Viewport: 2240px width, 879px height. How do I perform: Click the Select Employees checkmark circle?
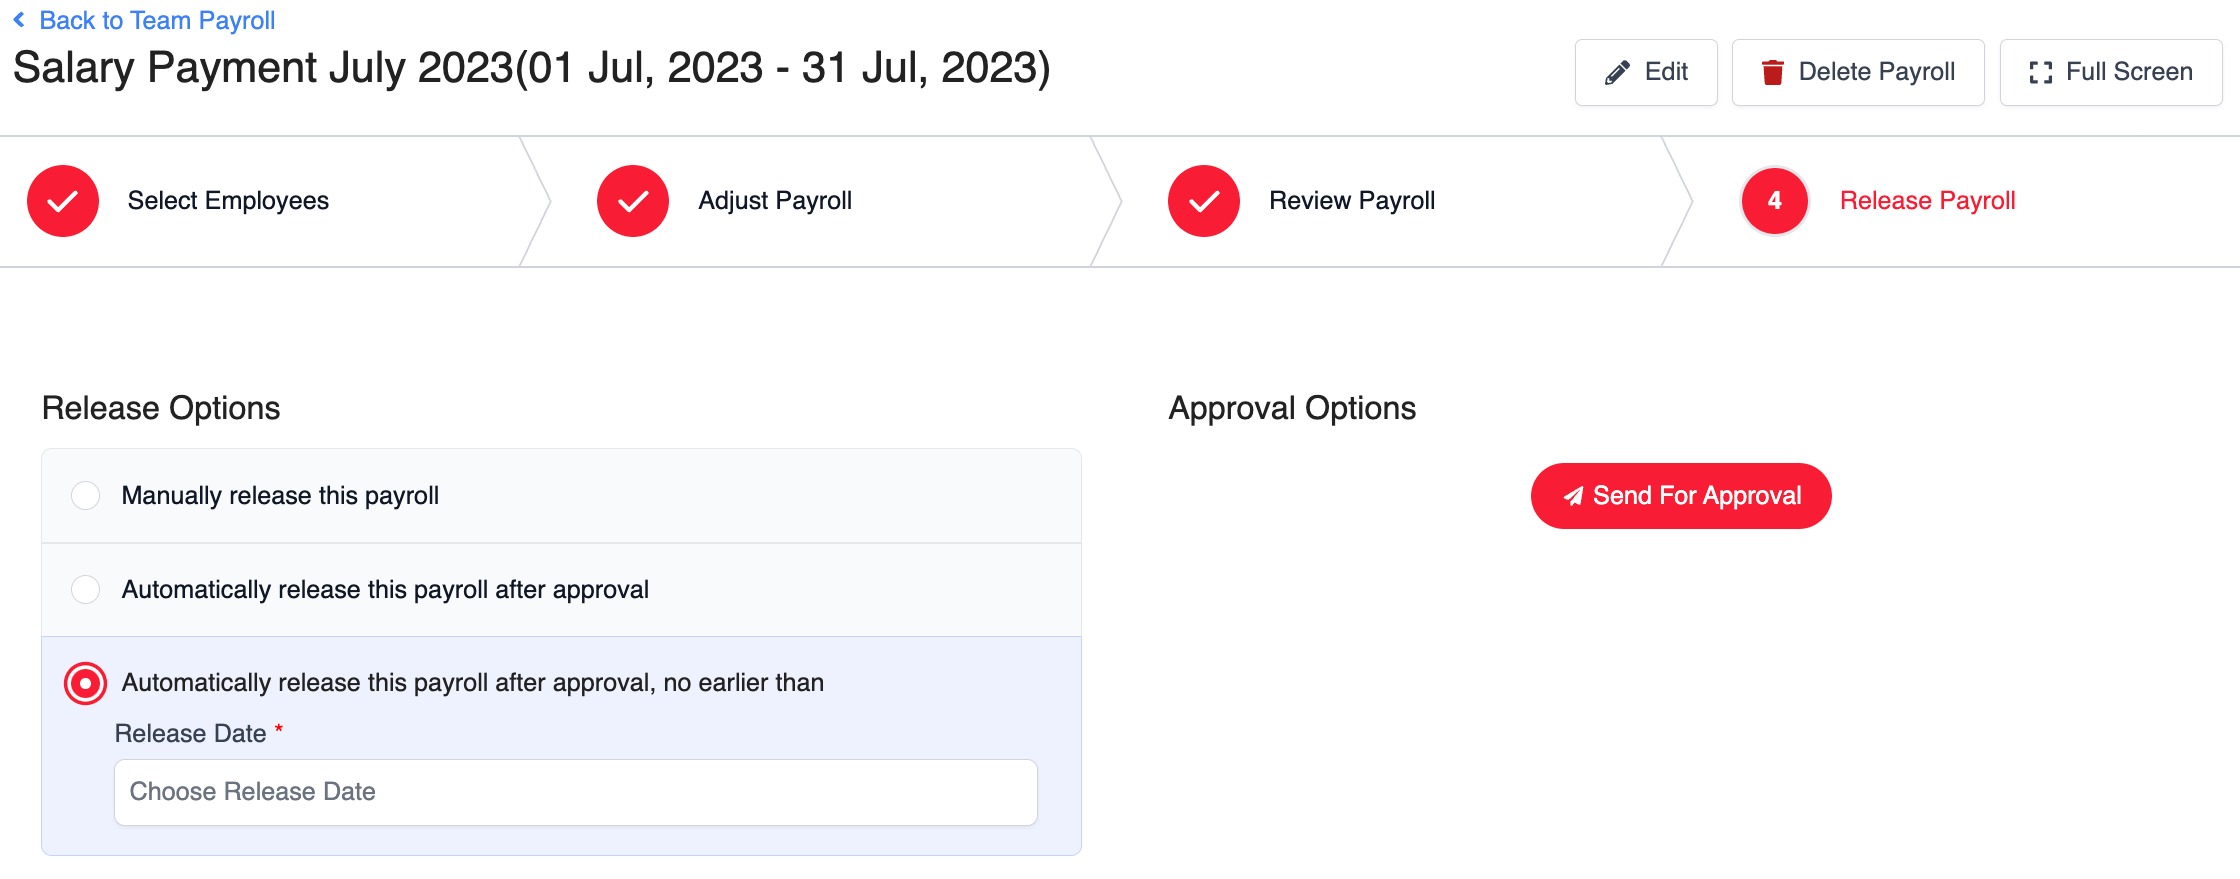pos(63,201)
